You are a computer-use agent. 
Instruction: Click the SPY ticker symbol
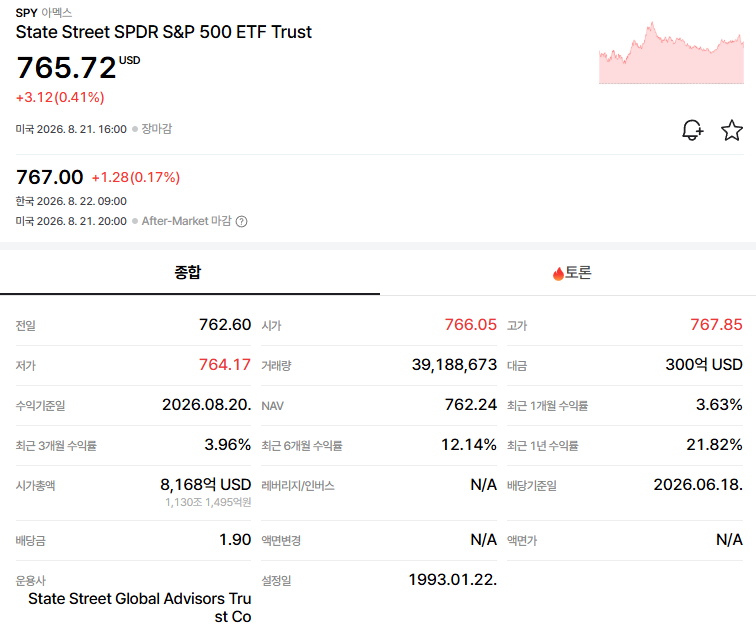coord(26,13)
